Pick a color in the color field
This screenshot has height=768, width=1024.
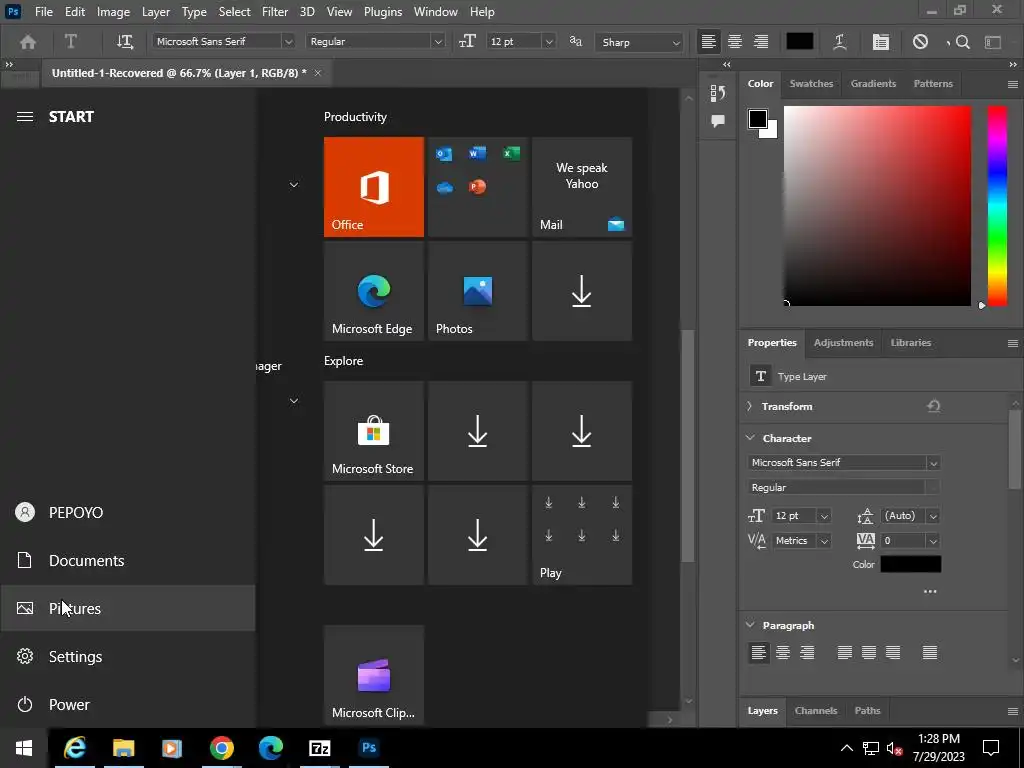click(x=877, y=206)
